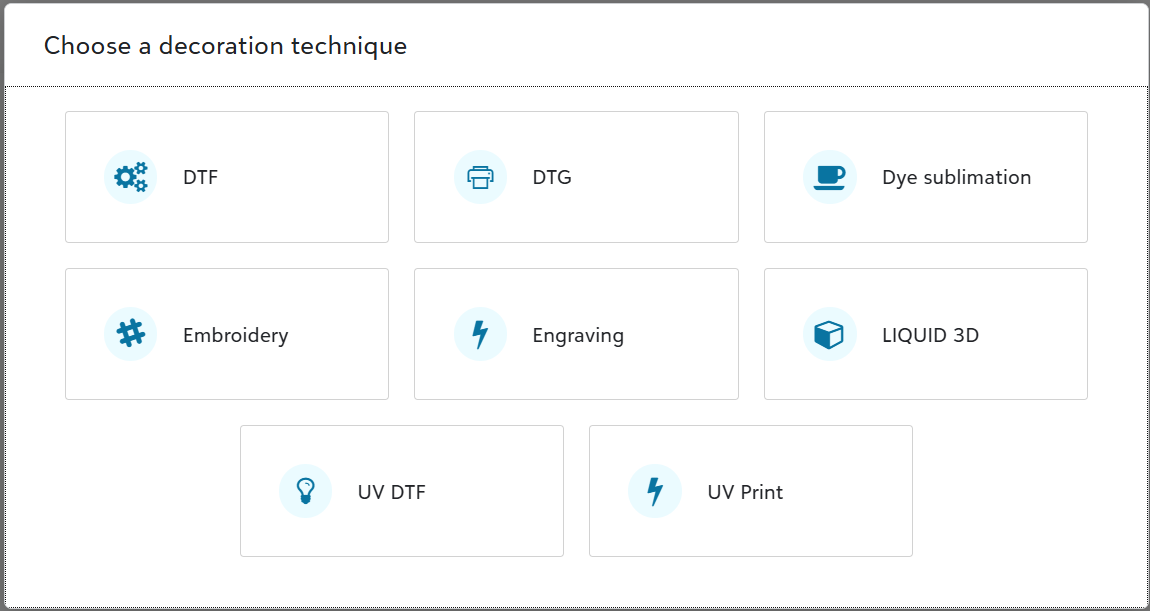Screen dimensions: 1150x611
Task: Select the Embroidery text label
Action: click(x=235, y=335)
